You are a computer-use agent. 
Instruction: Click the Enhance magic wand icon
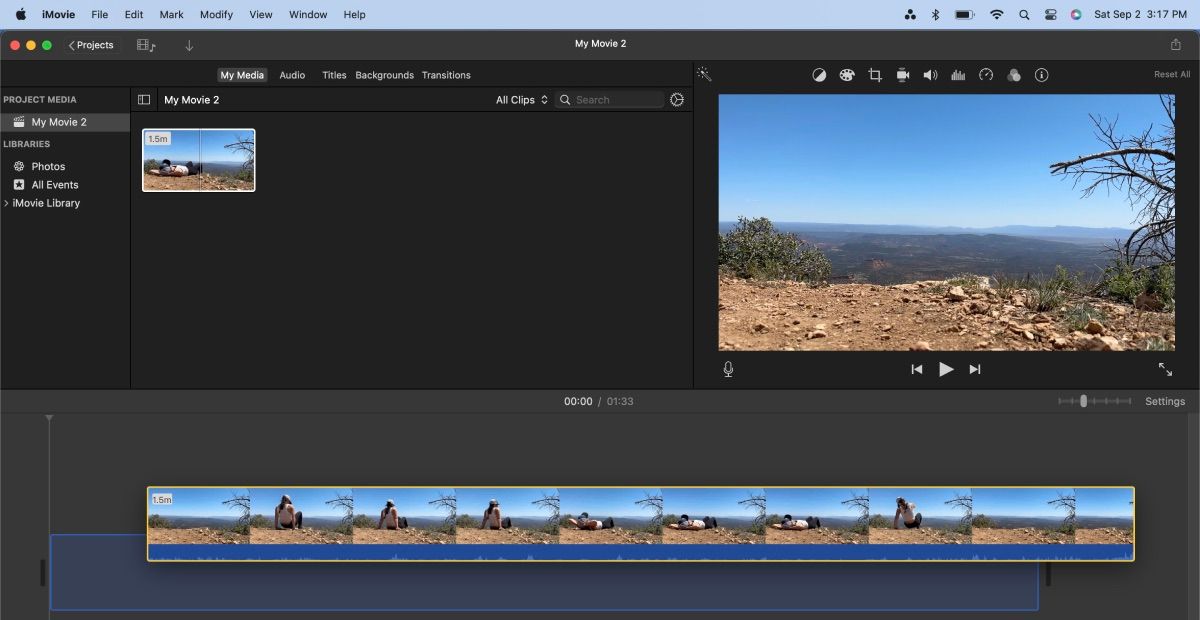(704, 74)
